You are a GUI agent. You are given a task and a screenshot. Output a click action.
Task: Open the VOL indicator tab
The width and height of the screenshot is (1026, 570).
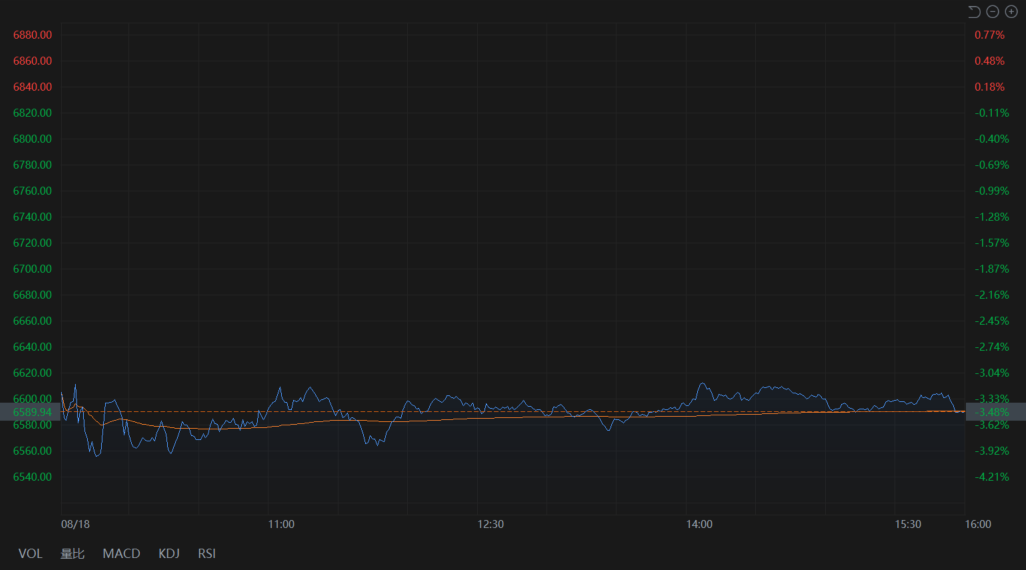30,553
